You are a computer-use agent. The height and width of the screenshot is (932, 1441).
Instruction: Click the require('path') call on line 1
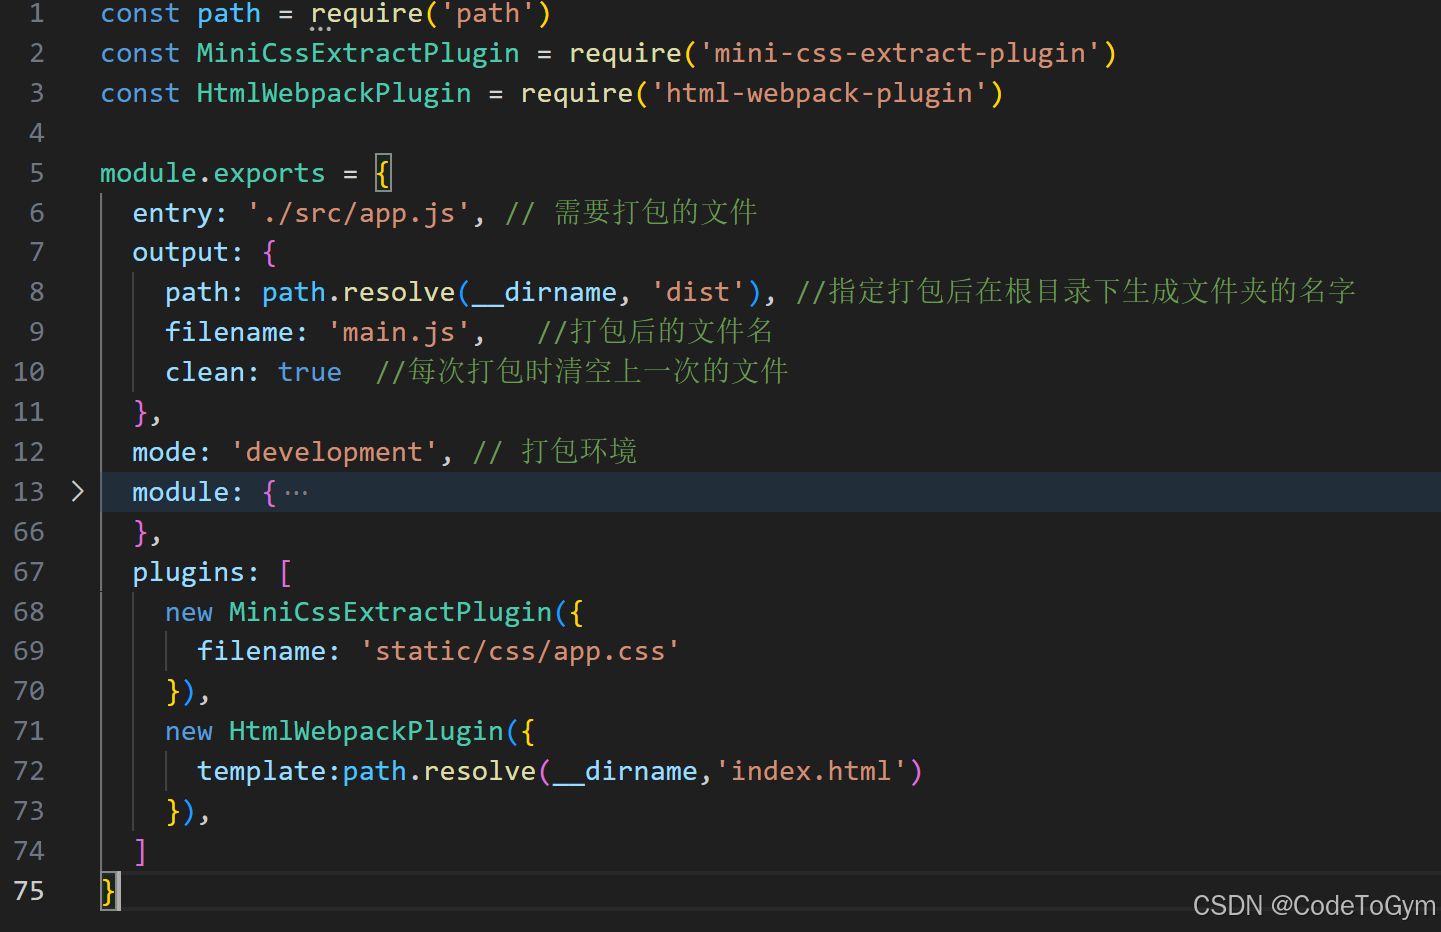[431, 14]
